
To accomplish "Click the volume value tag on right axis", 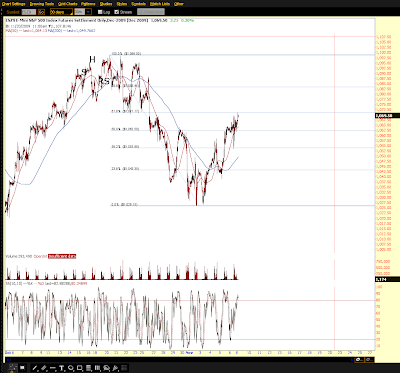I will (x=388, y=279).
